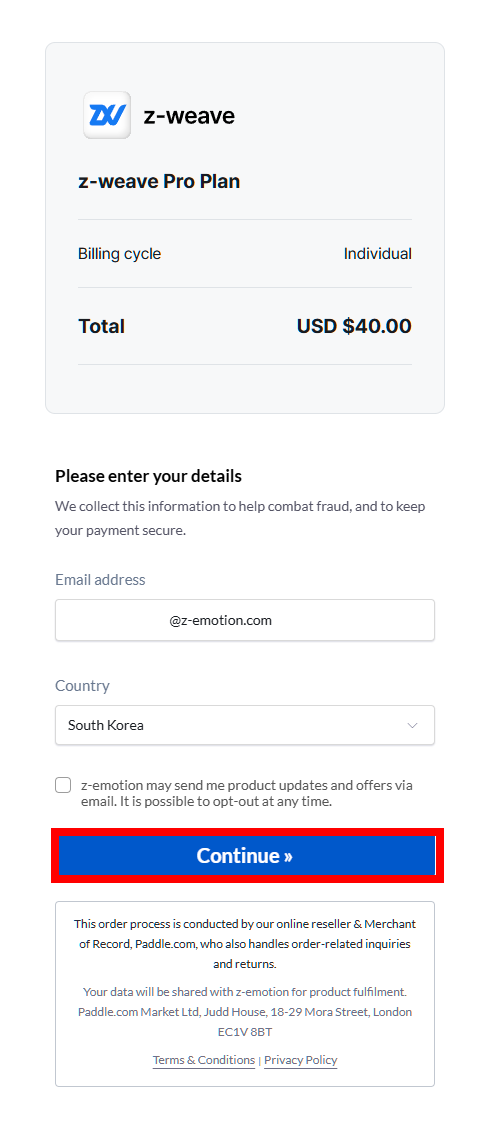489x1127 pixels.
Task: Click the chevron arrow in Country selector
Action: click(x=412, y=725)
